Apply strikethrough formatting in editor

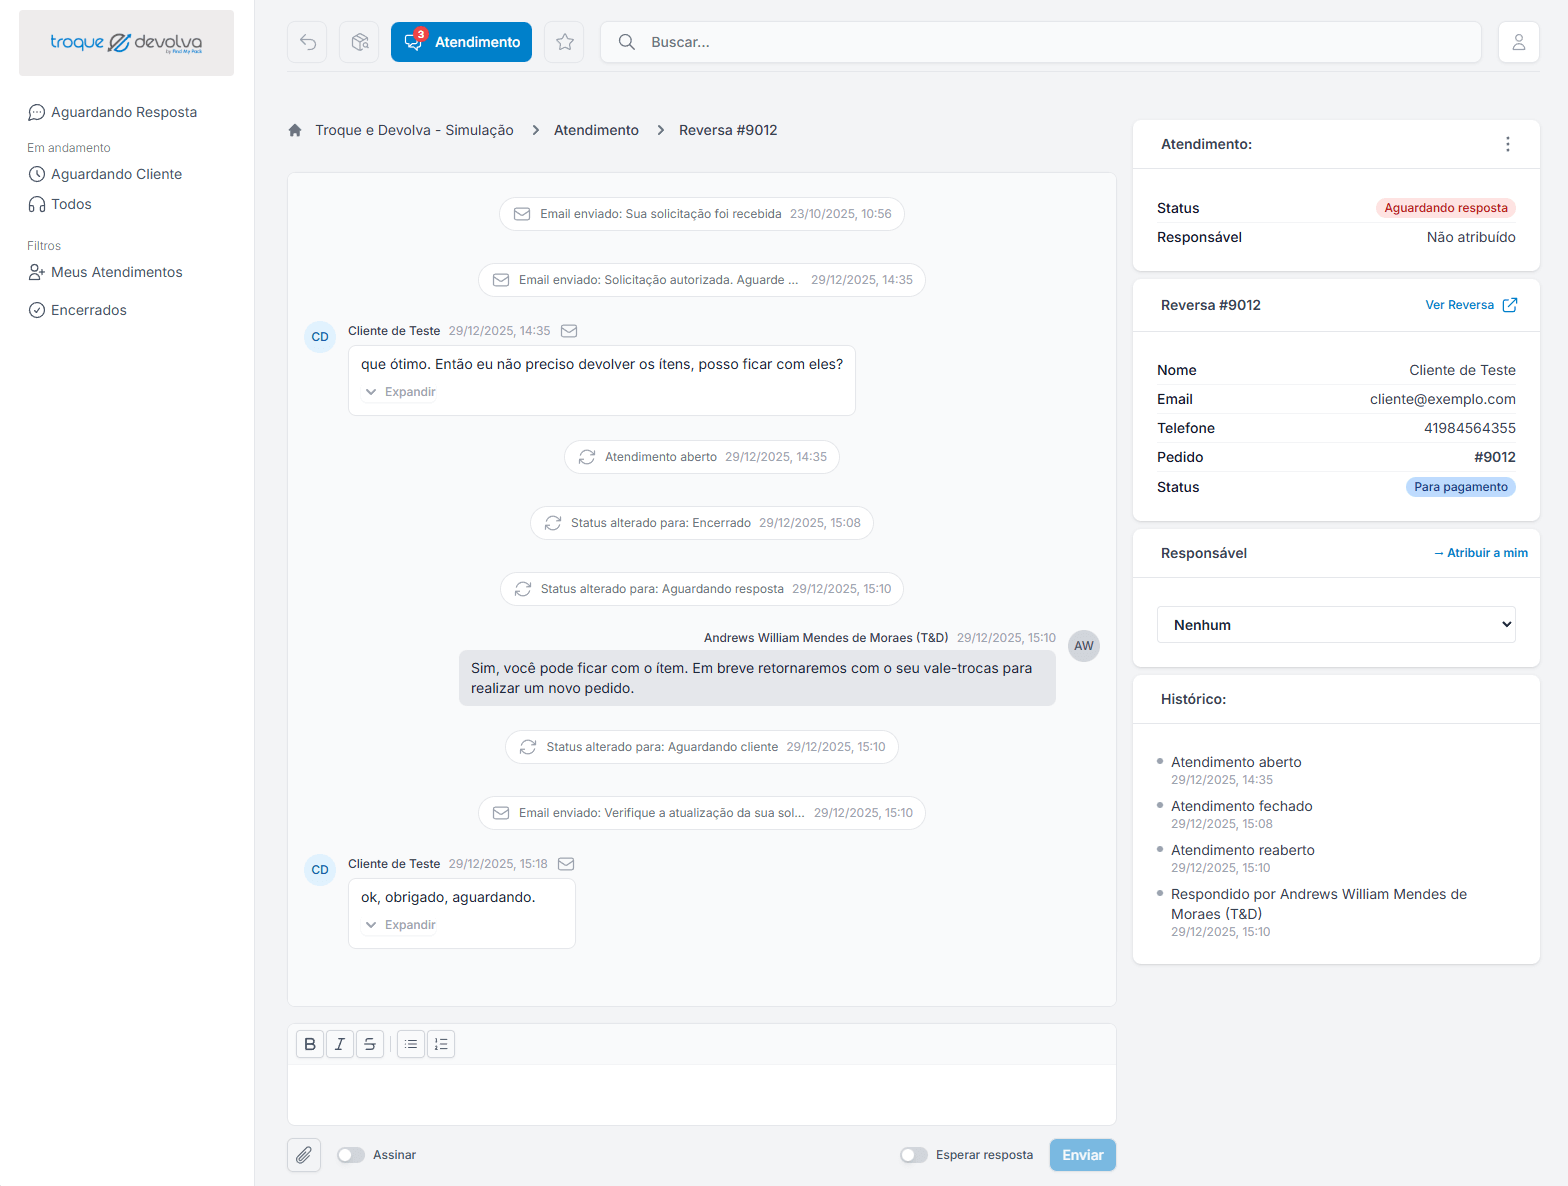pos(370,1044)
